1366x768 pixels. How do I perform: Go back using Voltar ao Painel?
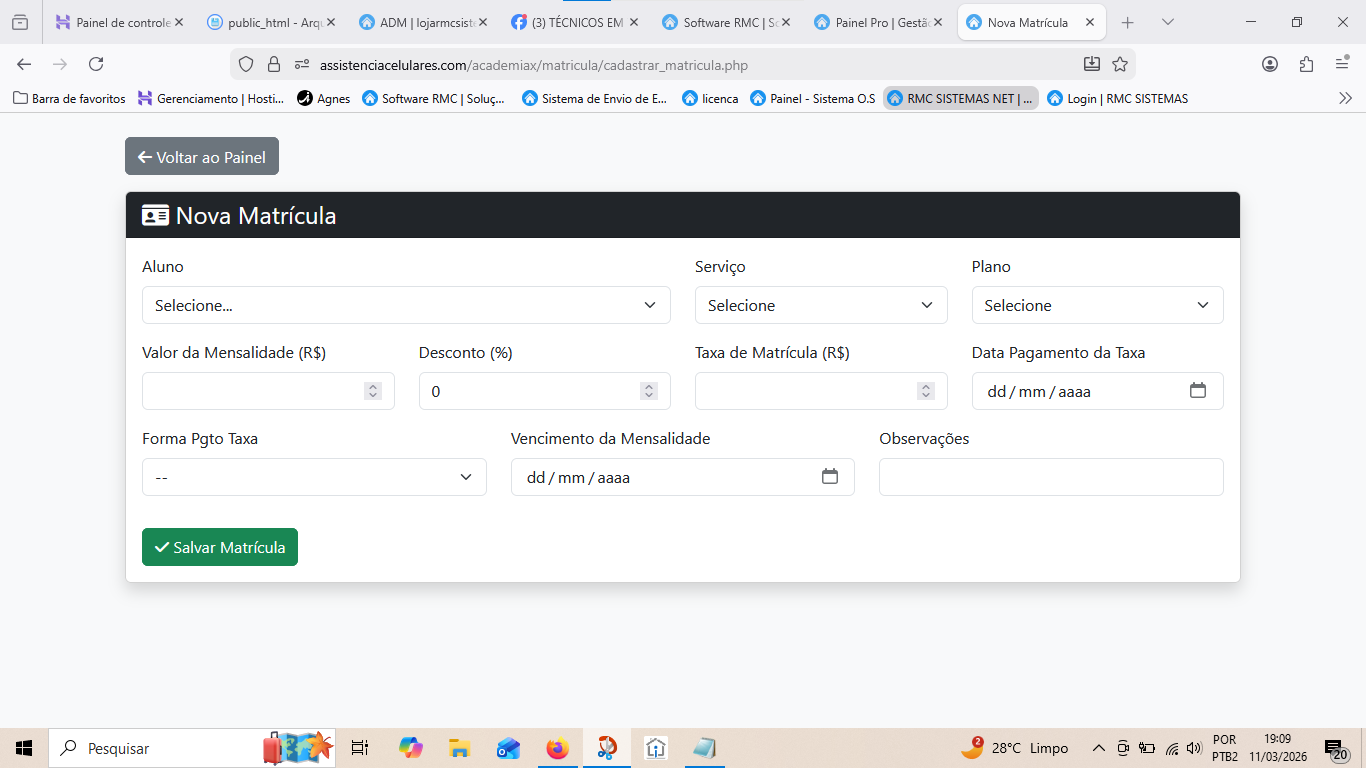pos(202,157)
